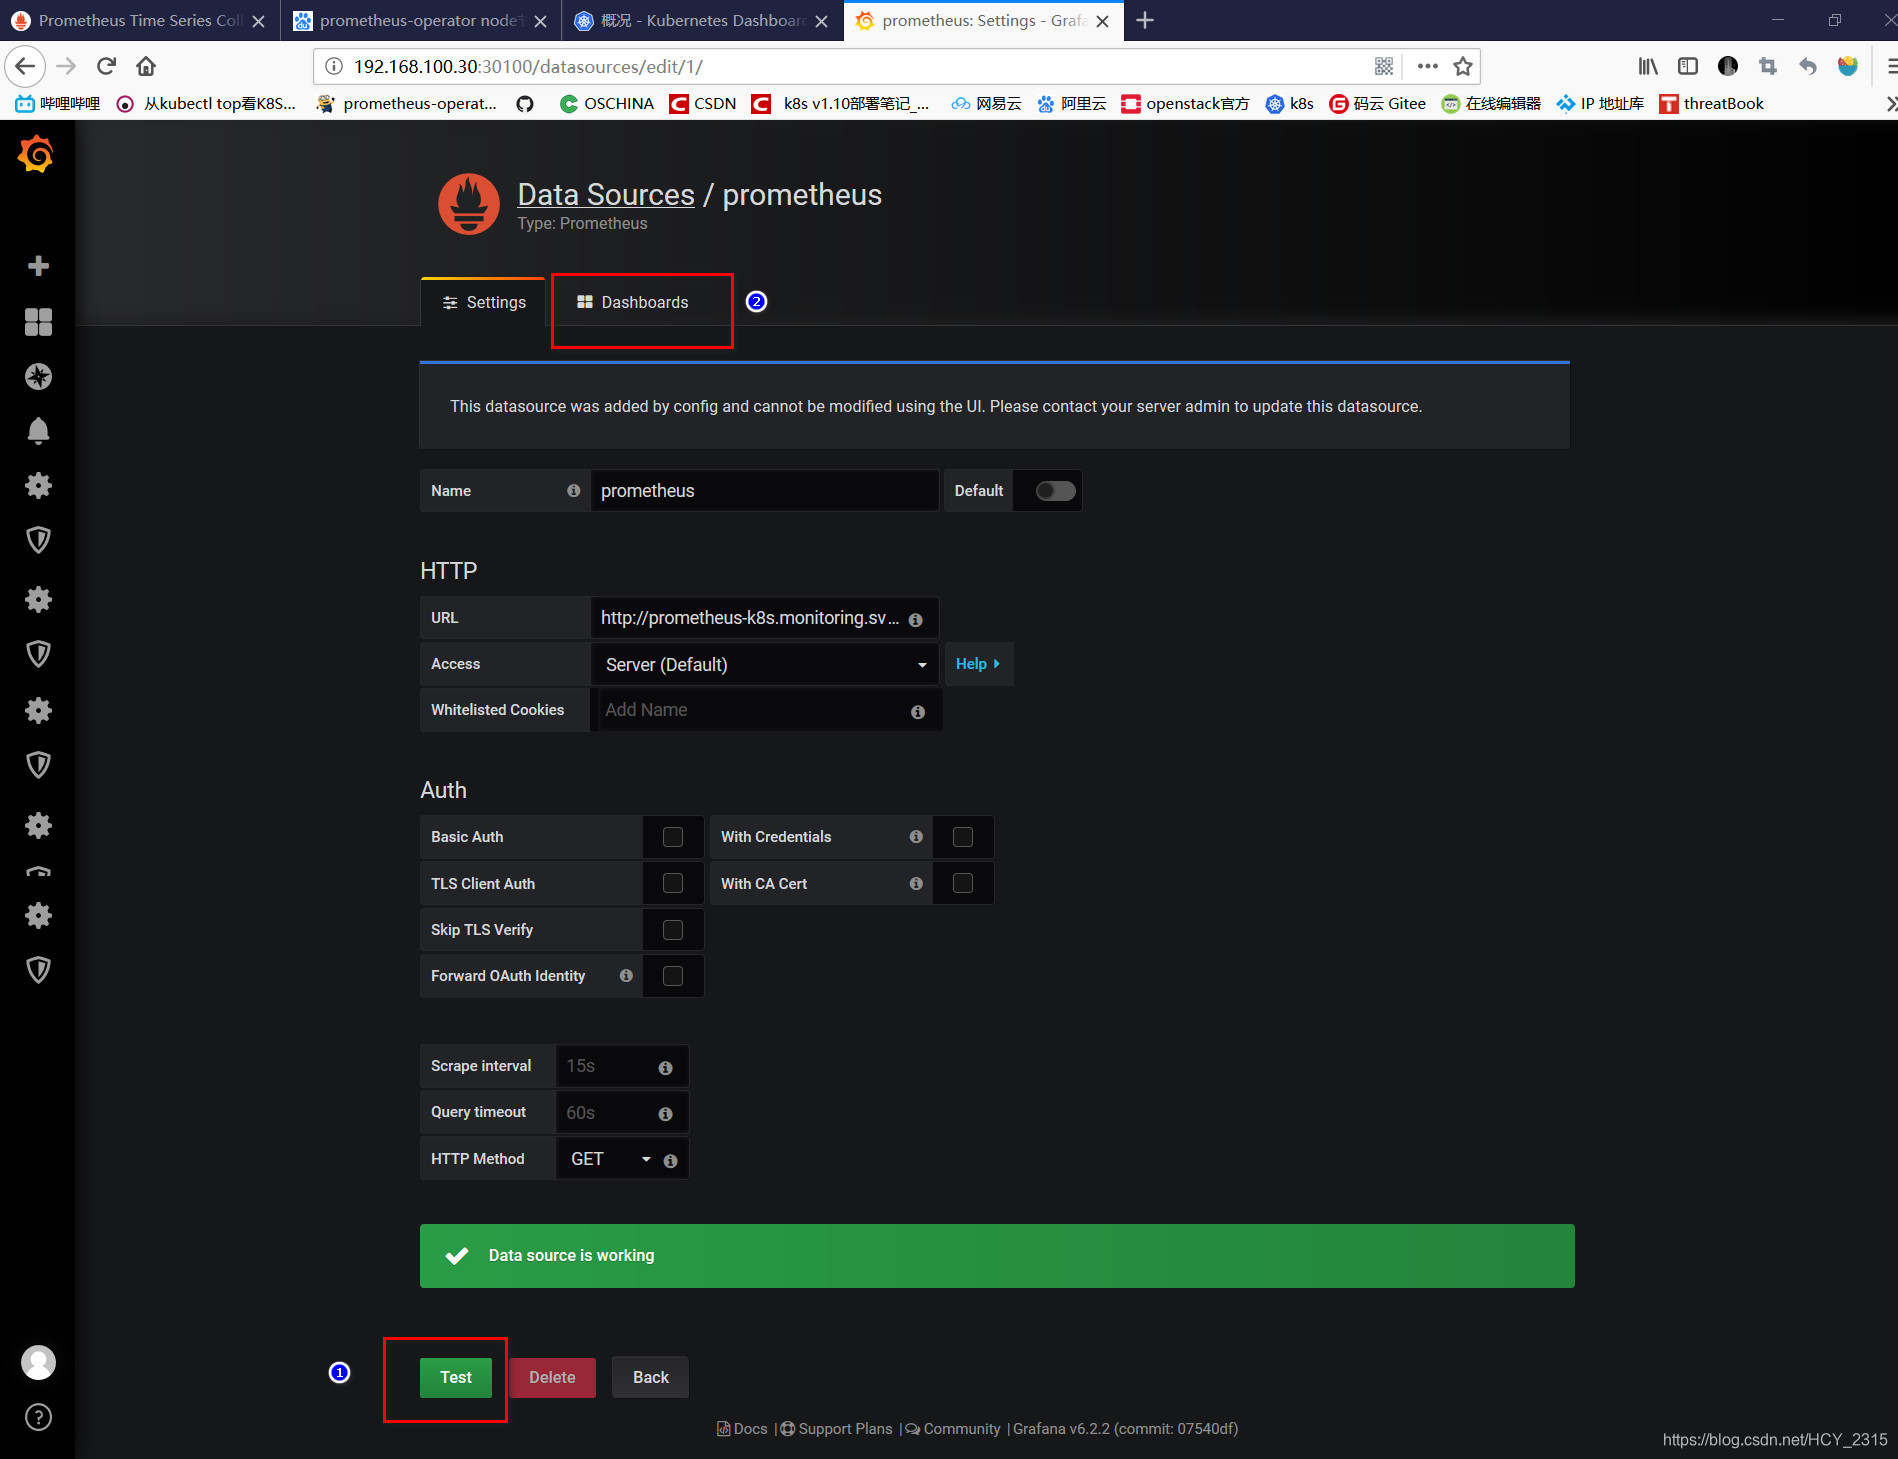Image resolution: width=1898 pixels, height=1459 pixels.
Task: Click the QR code icon in address bar
Action: (1384, 66)
